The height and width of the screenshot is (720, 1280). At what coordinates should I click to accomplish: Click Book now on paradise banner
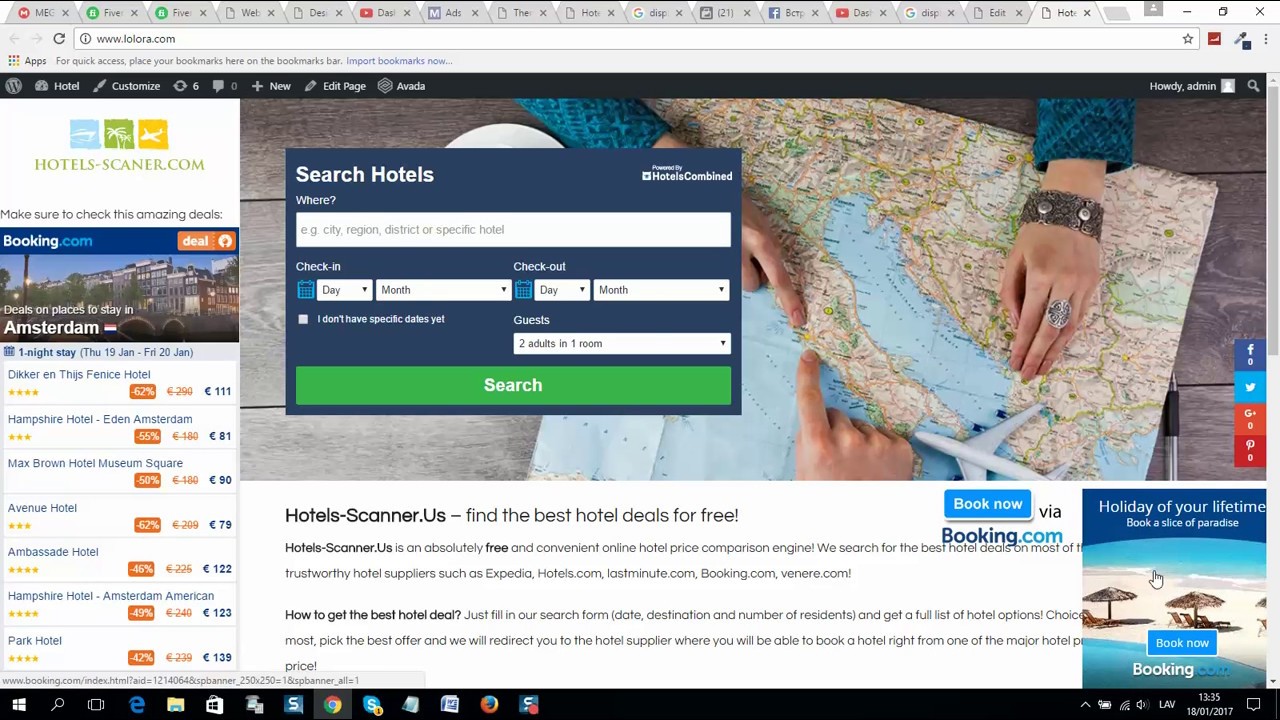point(1182,643)
